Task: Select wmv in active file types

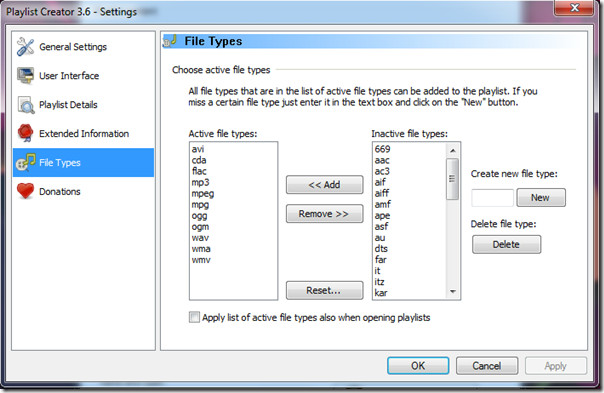Action: (233, 260)
